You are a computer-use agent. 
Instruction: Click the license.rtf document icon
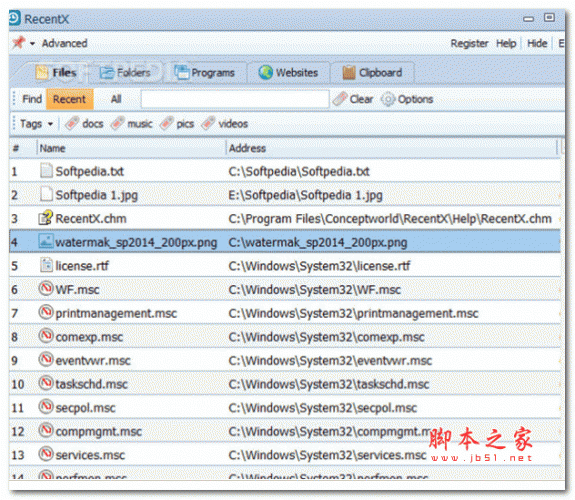point(46,265)
